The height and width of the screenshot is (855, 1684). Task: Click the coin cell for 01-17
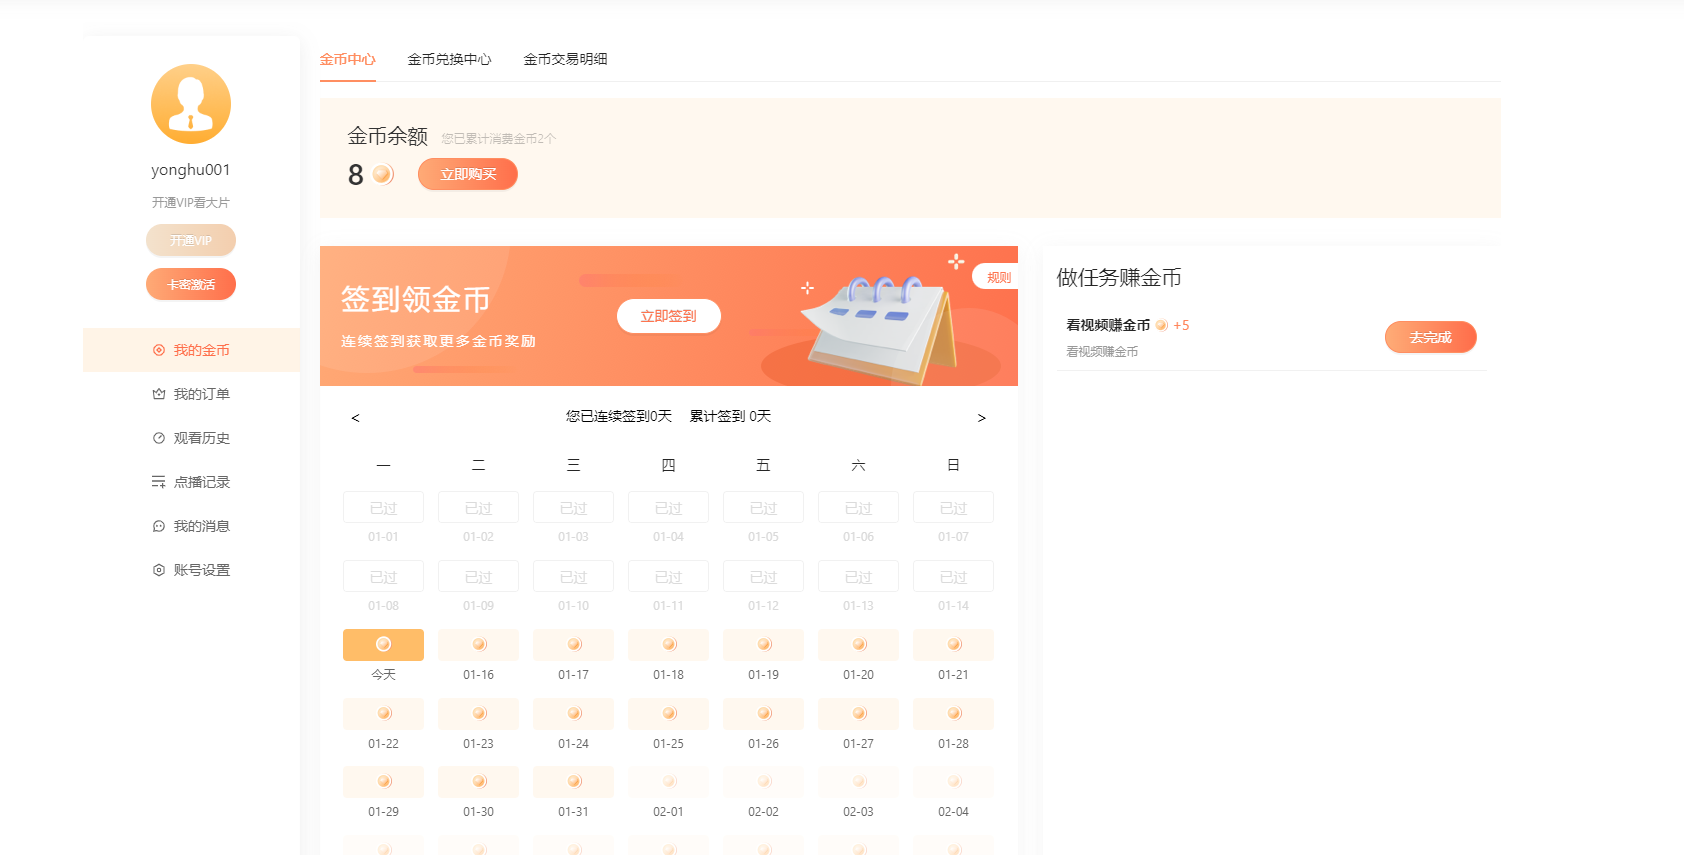coord(573,645)
